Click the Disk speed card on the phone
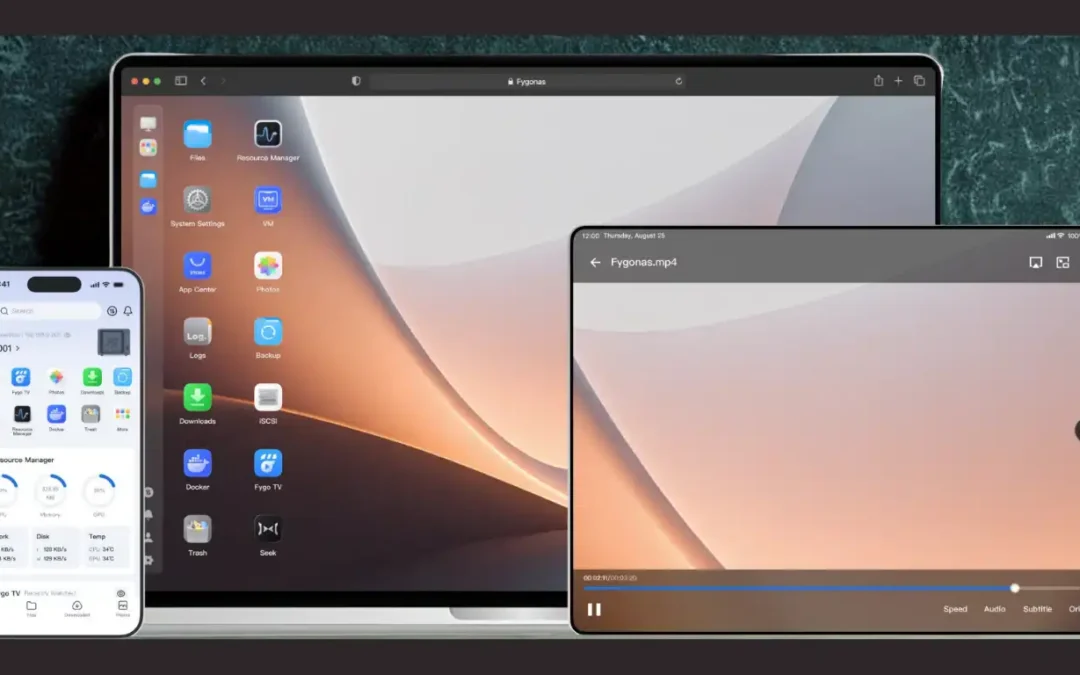Screen dimensions: 1080x675 [x=55, y=548]
